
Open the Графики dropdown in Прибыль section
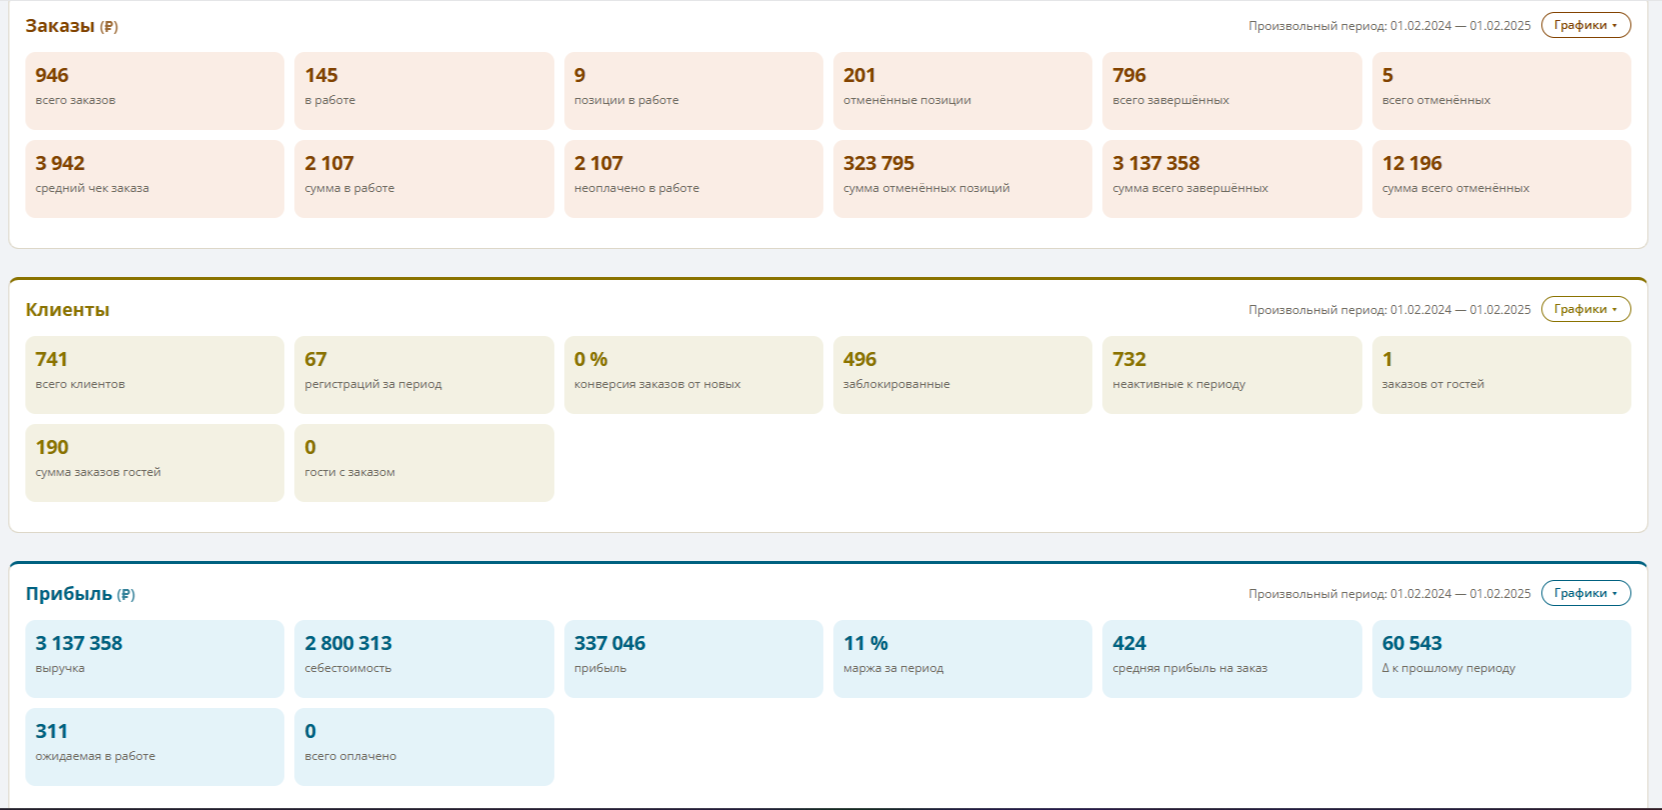1585,593
